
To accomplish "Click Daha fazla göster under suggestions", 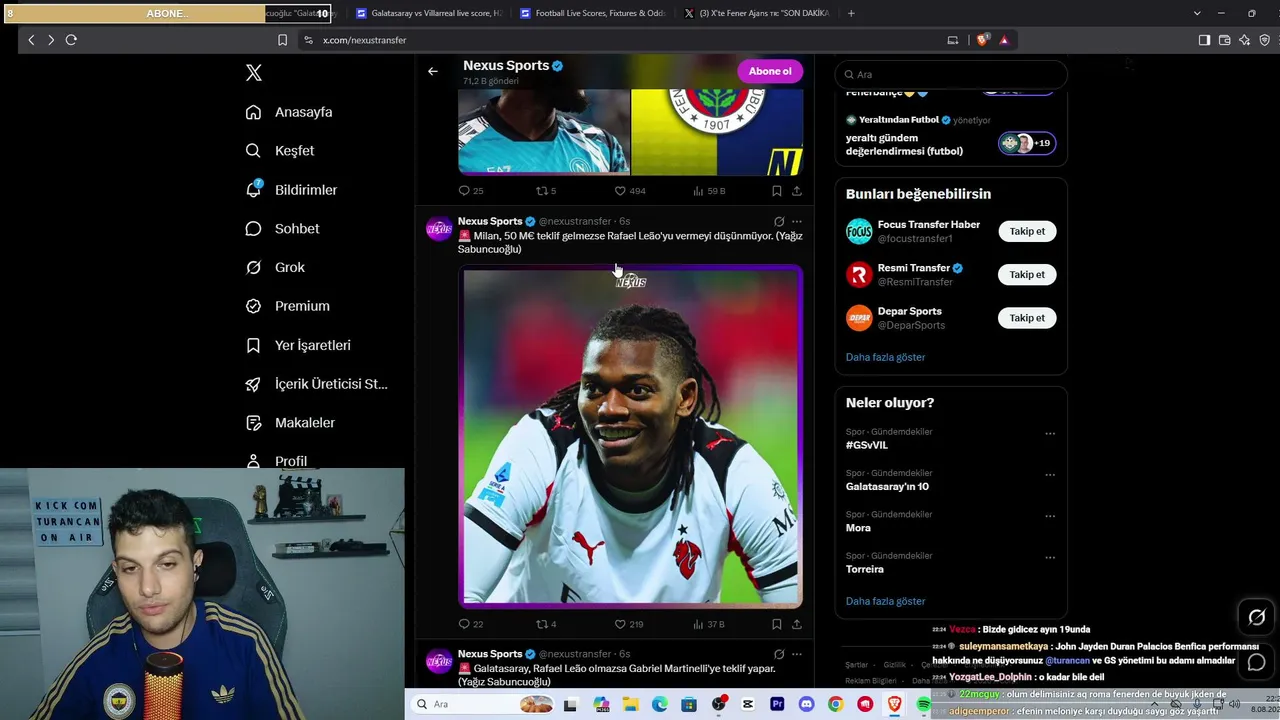I will coord(885,357).
